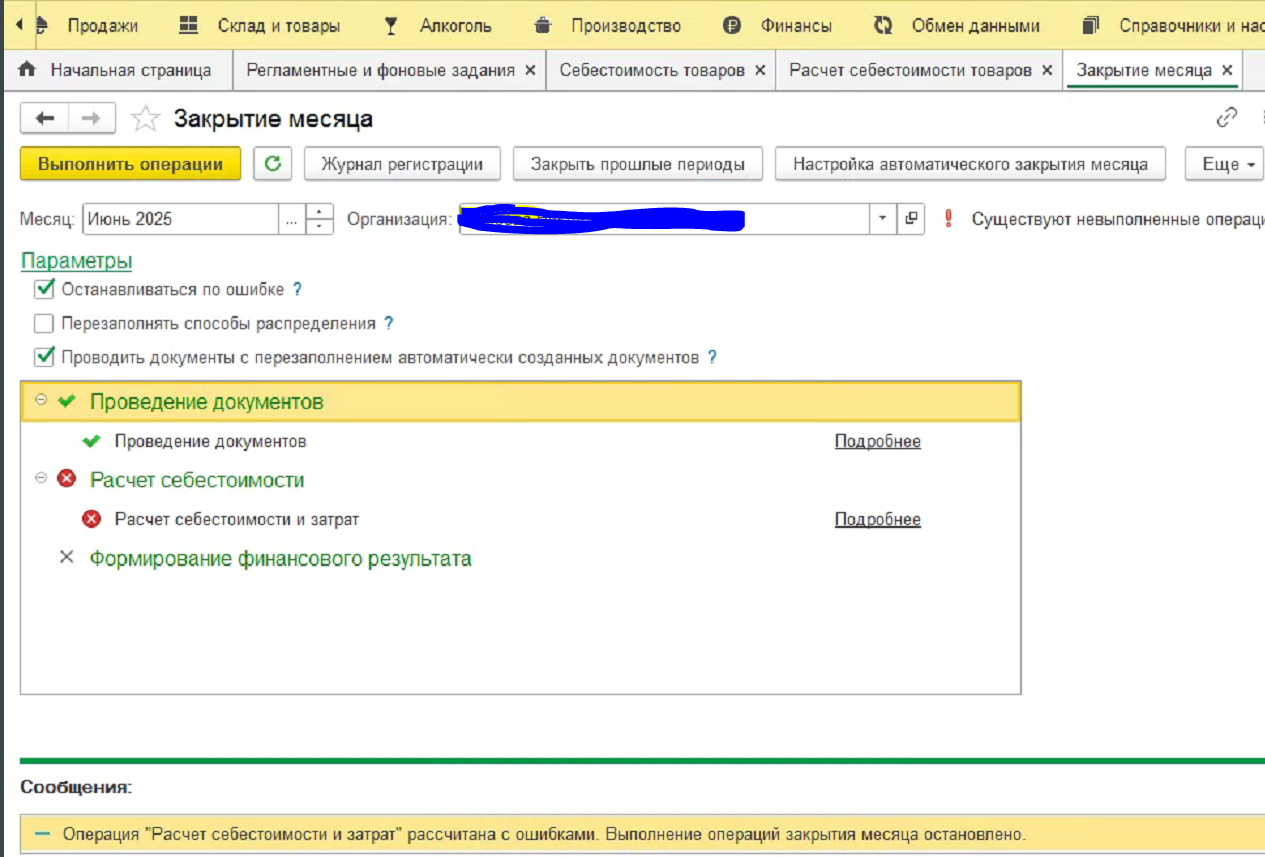
Task: Enable Перезаполнять способы распределения checkbox
Action: point(44,324)
